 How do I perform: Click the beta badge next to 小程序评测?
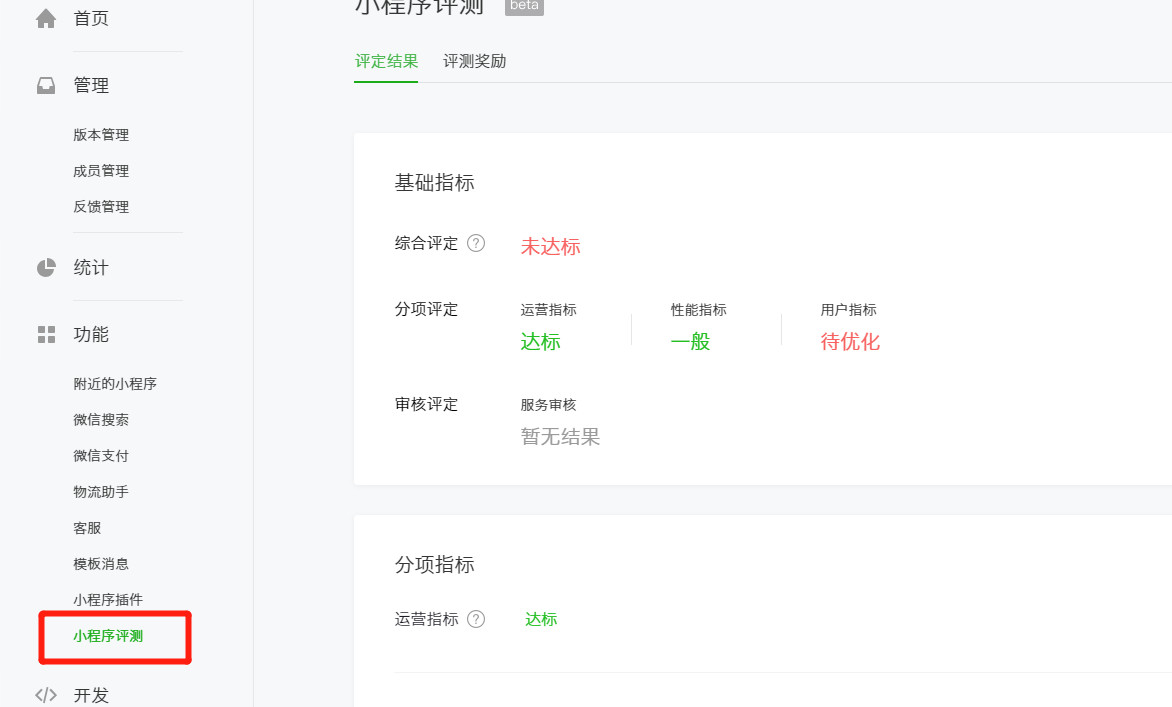pos(524,6)
